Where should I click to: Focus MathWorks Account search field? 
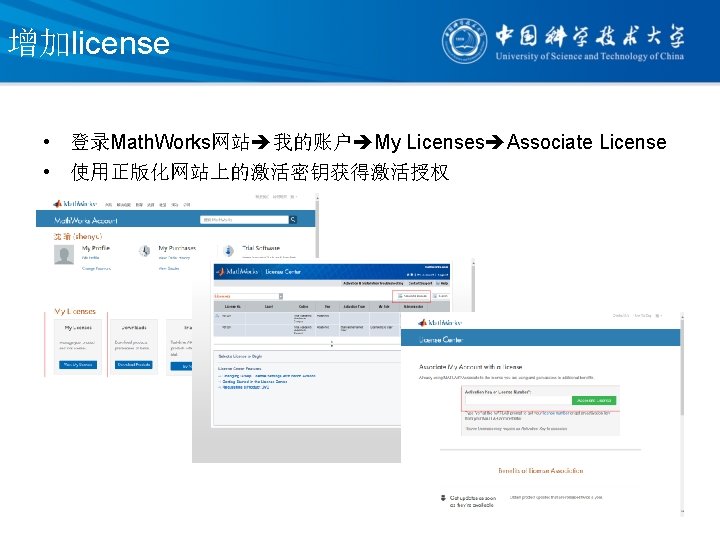(x=244, y=220)
